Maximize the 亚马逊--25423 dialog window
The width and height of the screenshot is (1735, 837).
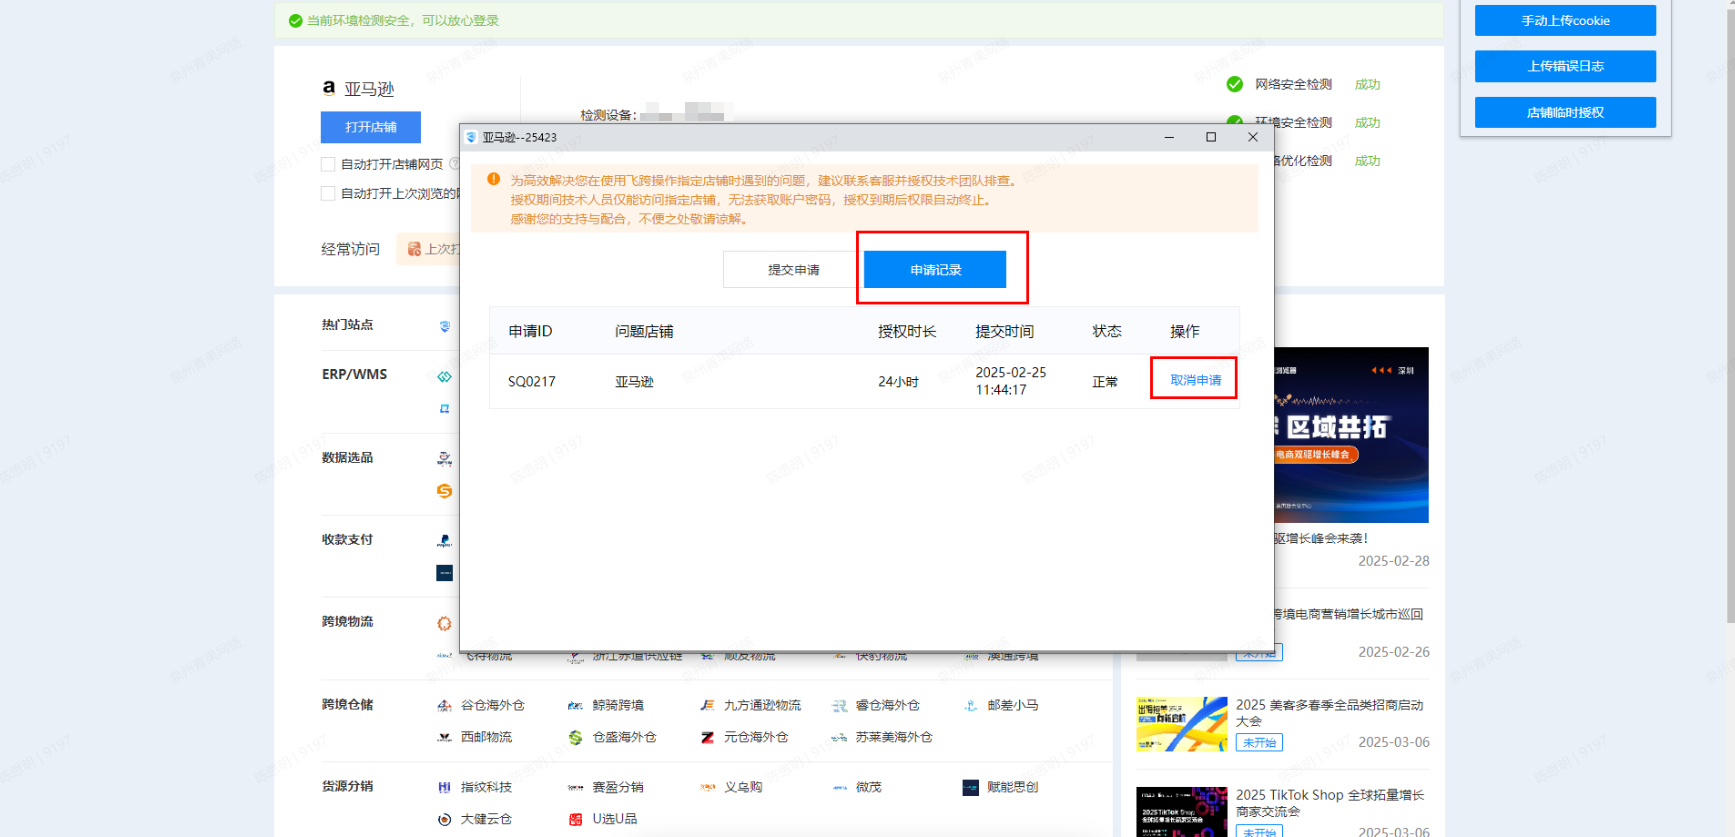coord(1211,137)
